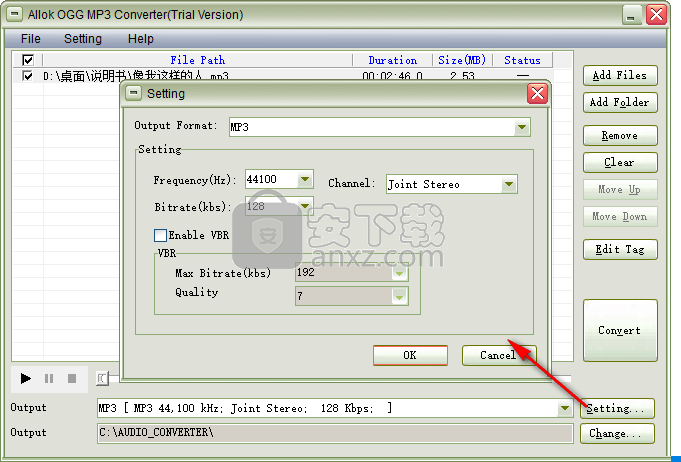Click the Status column header
681x462 pixels.
[x=522, y=60]
